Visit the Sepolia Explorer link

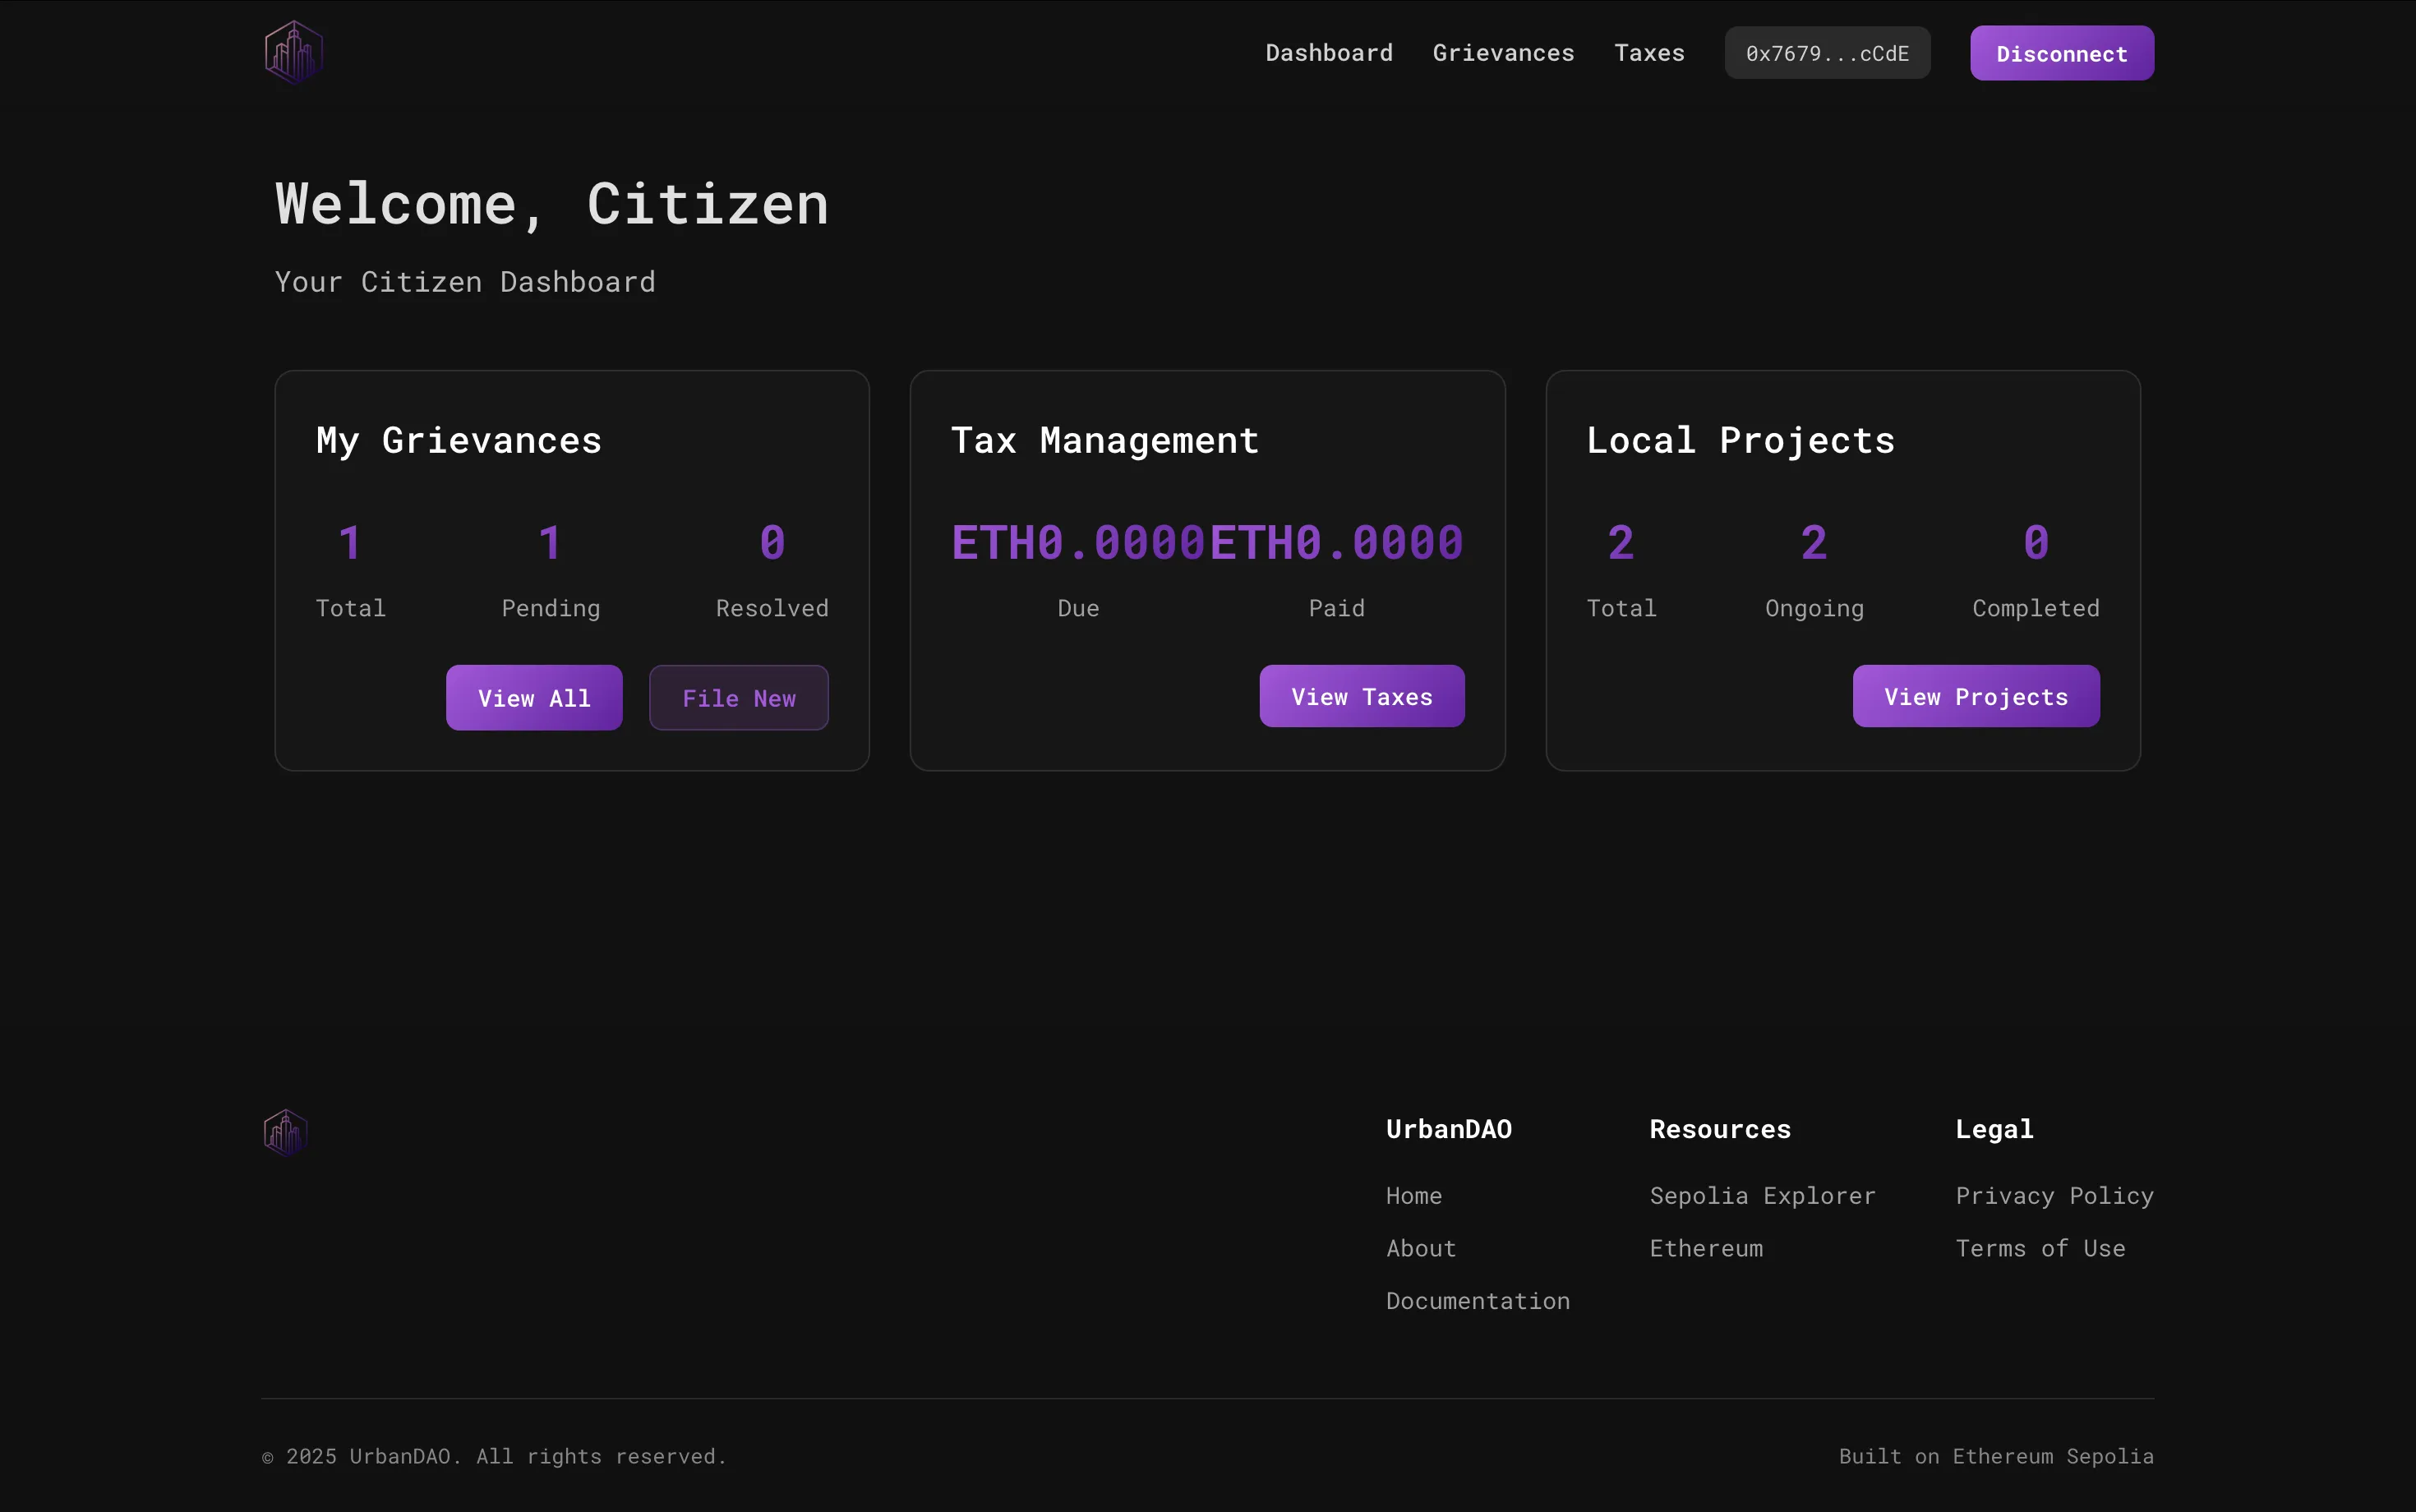coord(1761,1196)
